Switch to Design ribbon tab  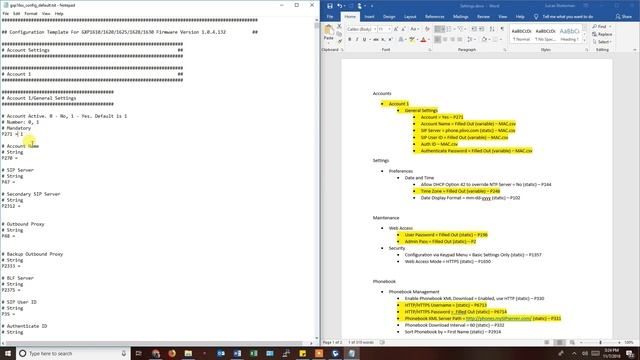point(389,17)
